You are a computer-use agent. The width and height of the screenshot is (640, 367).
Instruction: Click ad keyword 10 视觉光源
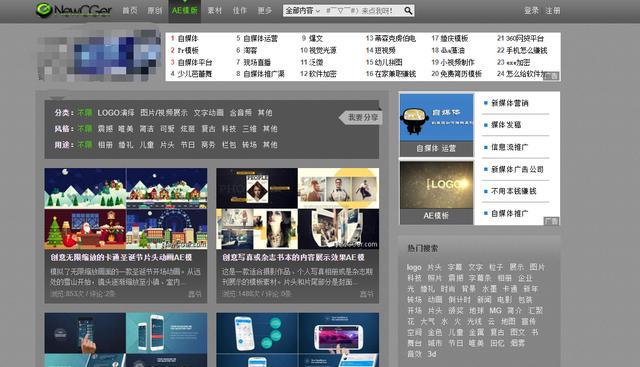point(322,50)
